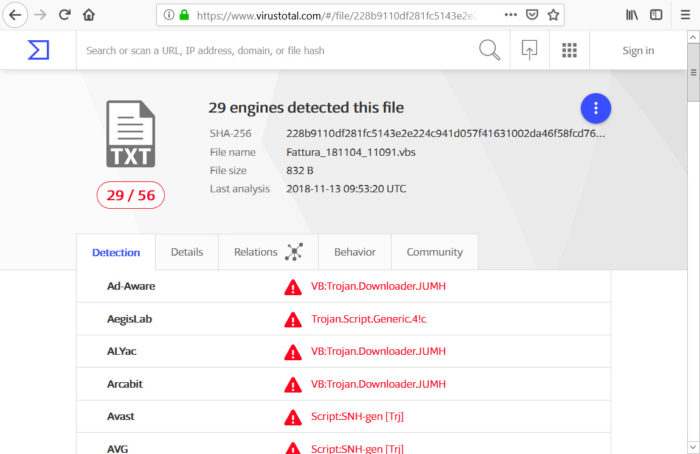Open the Firefox hamburger menu
This screenshot has width=700, height=454.
685,15
